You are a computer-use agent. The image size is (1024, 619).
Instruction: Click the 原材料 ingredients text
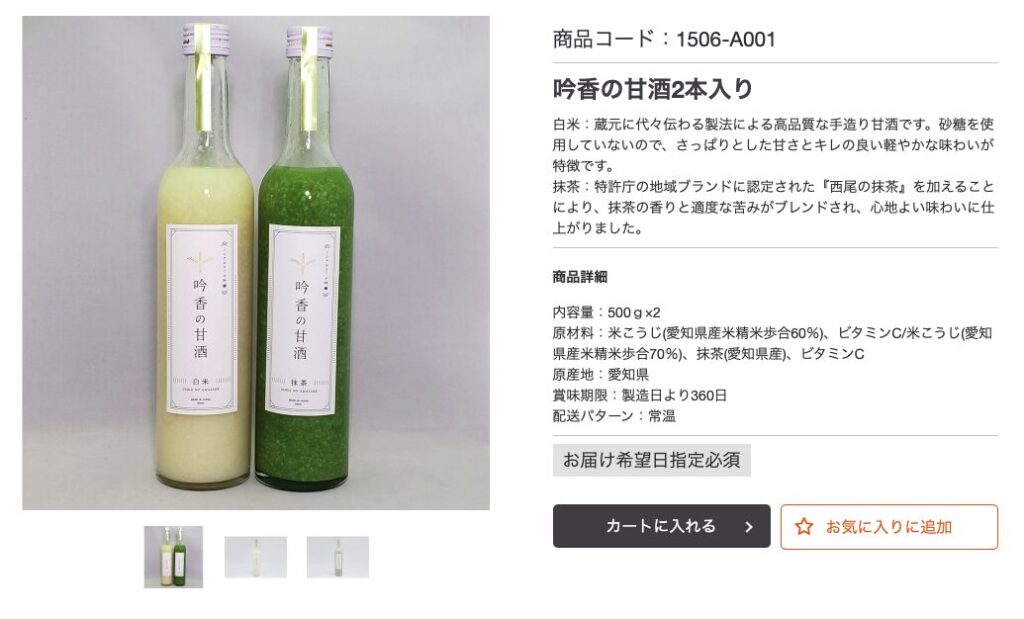pos(773,343)
